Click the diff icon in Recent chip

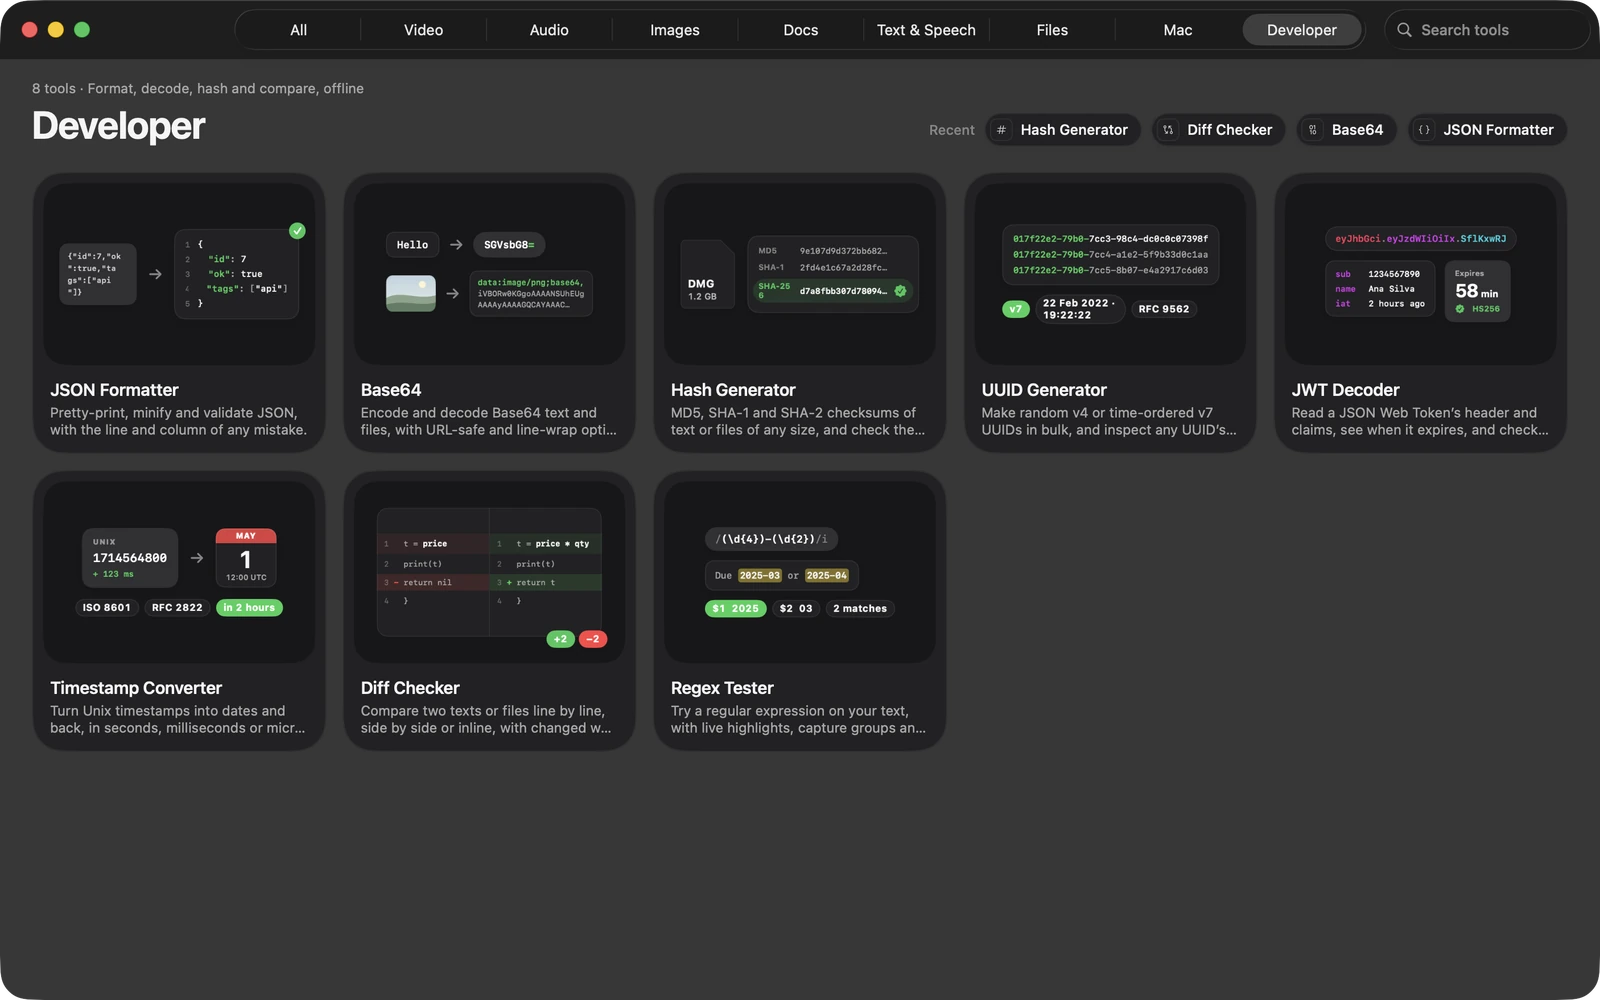1168,130
